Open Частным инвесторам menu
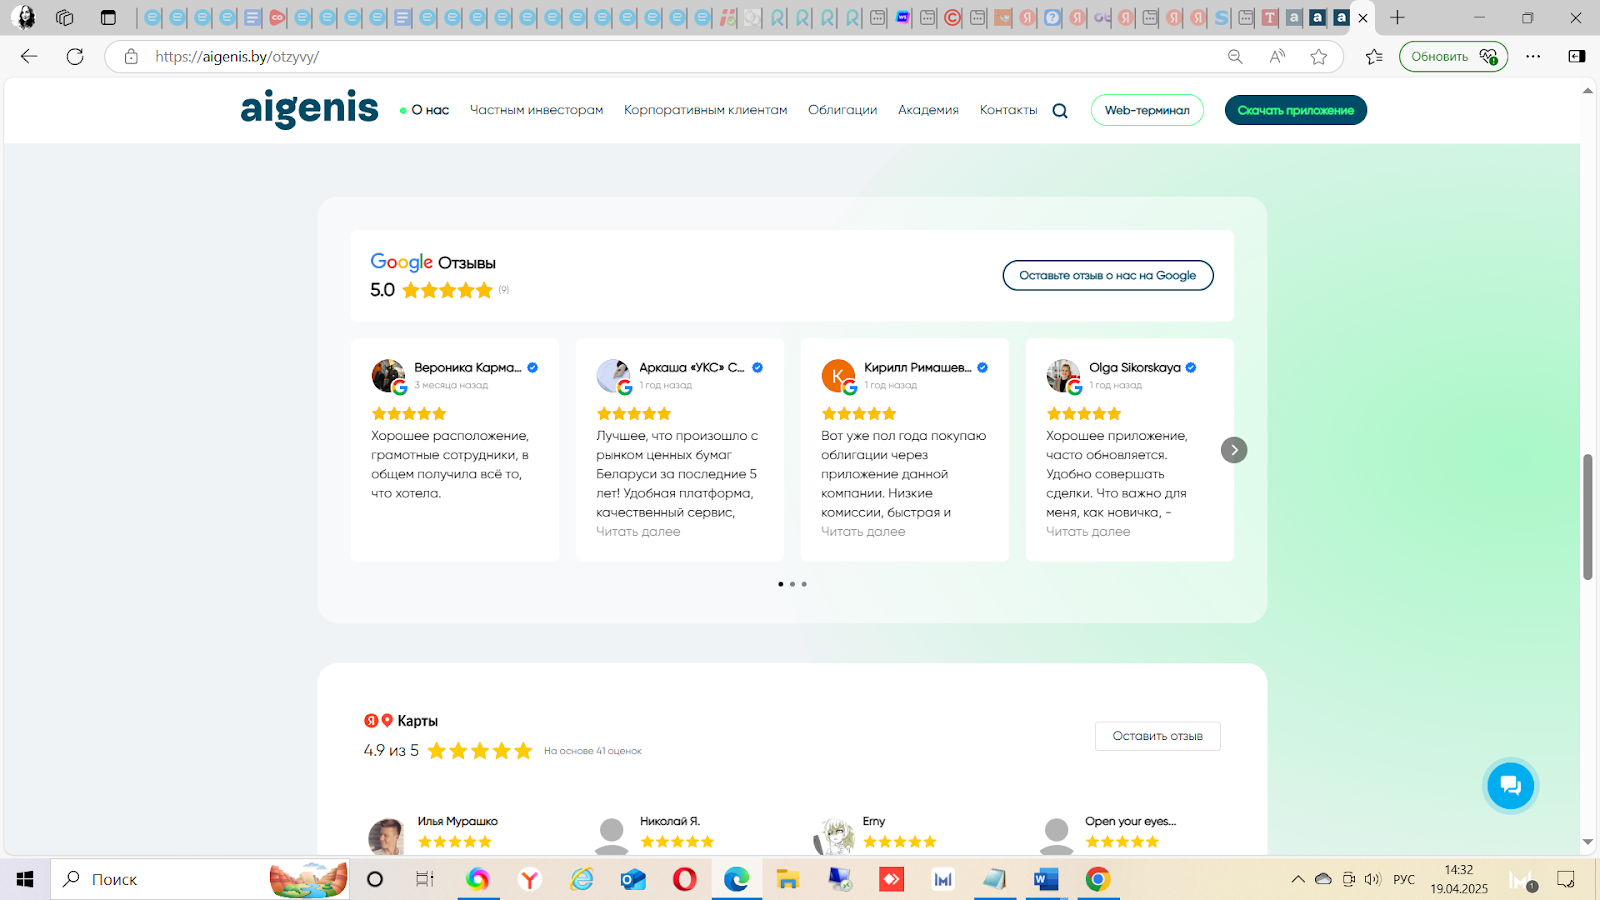Viewport: 1600px width, 900px height. point(537,110)
